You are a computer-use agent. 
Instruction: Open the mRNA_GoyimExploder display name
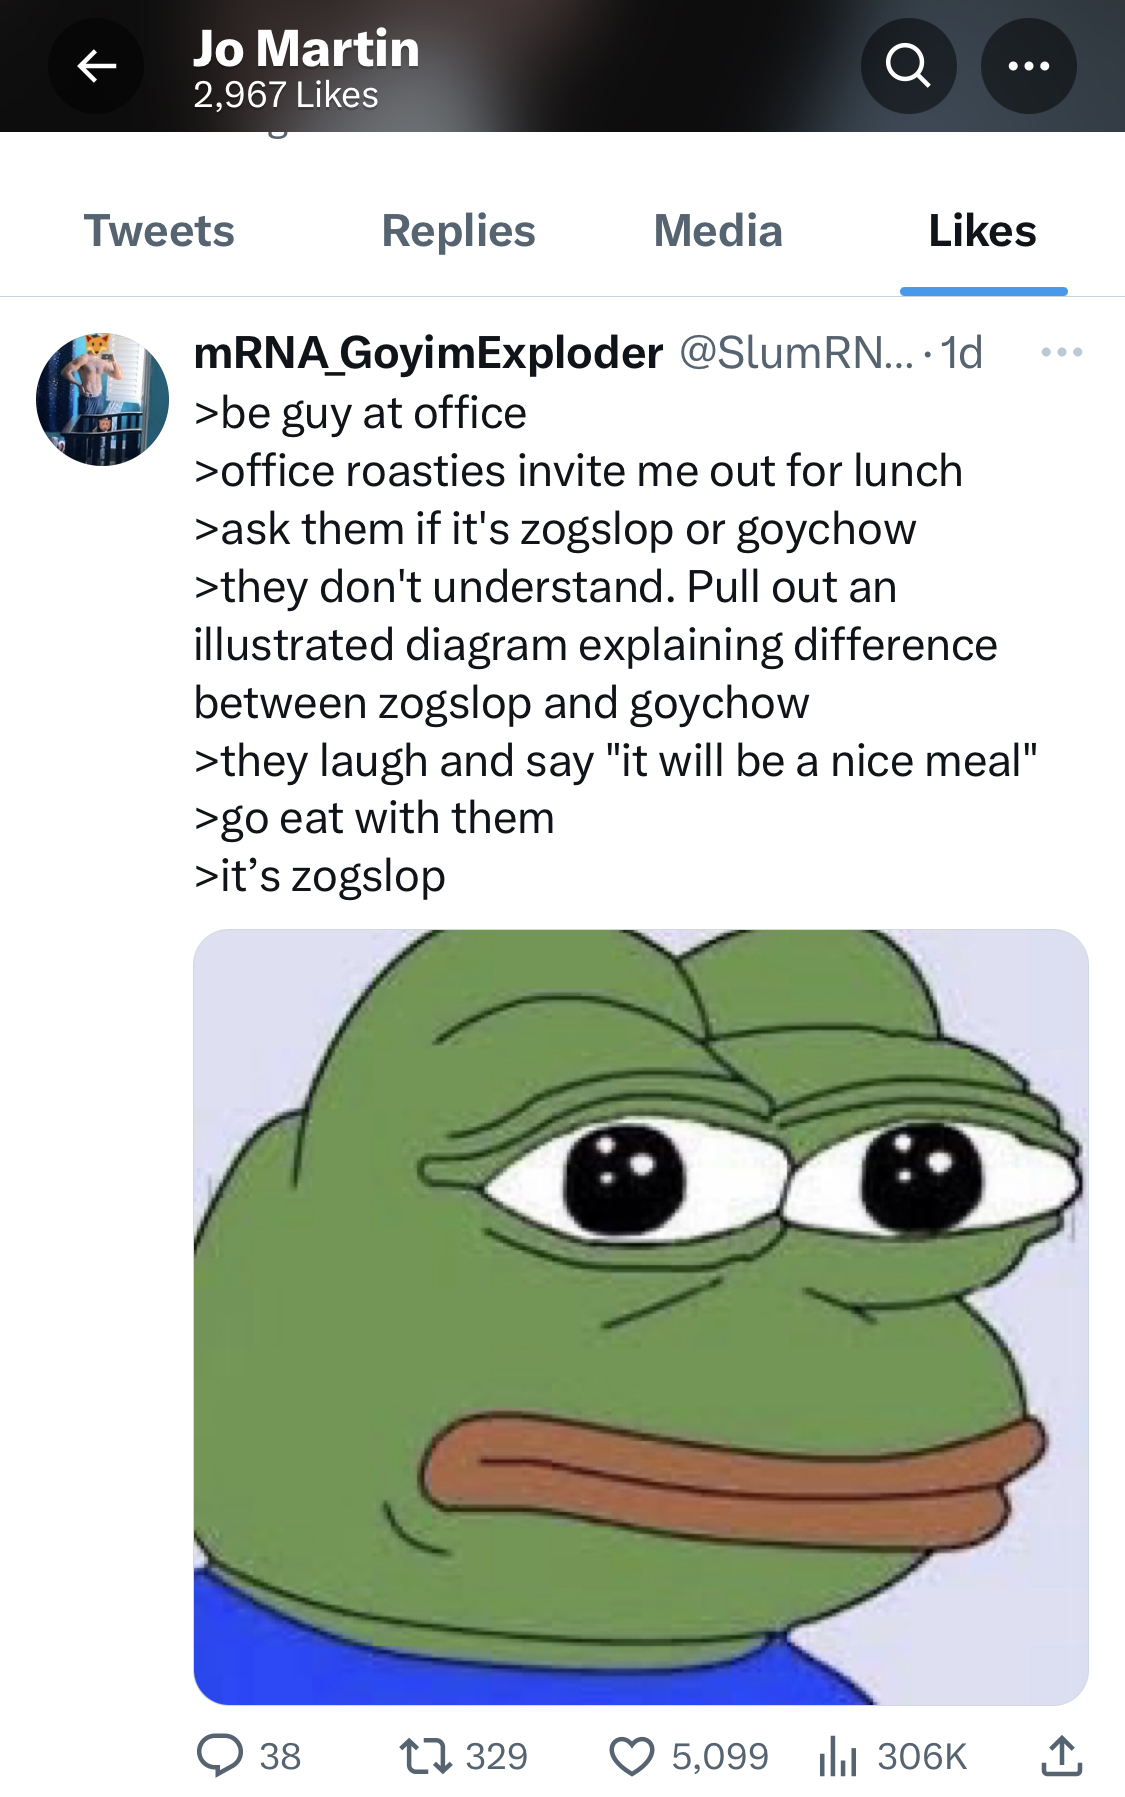click(428, 352)
